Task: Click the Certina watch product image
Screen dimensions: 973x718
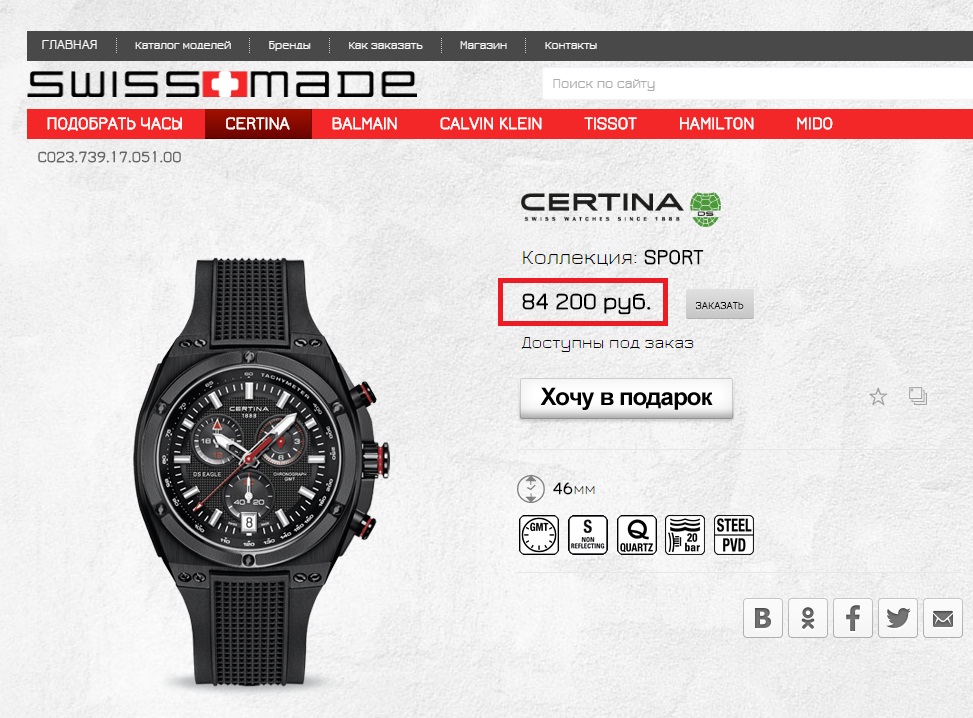Action: pos(261,472)
